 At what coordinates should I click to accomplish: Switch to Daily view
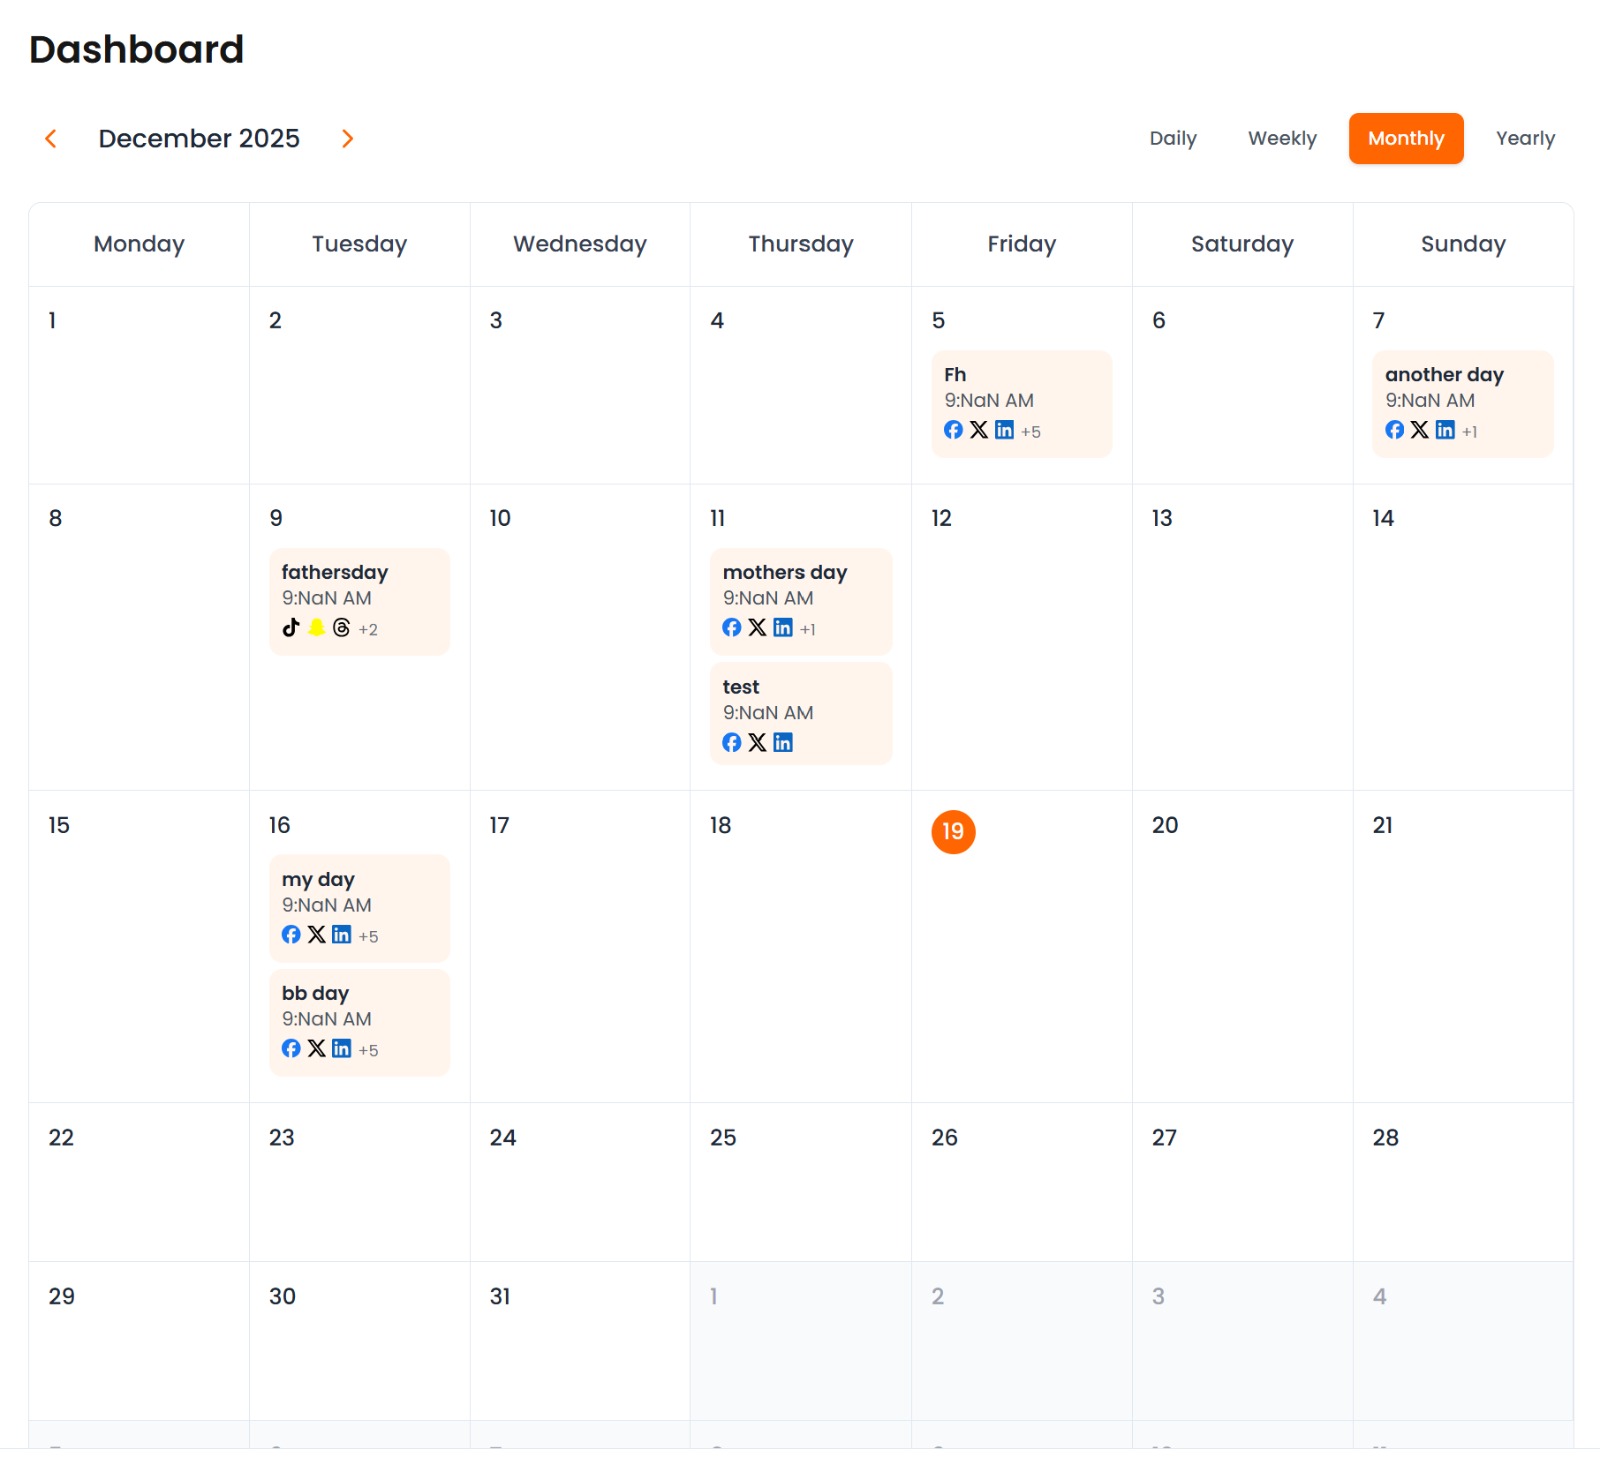1173,138
